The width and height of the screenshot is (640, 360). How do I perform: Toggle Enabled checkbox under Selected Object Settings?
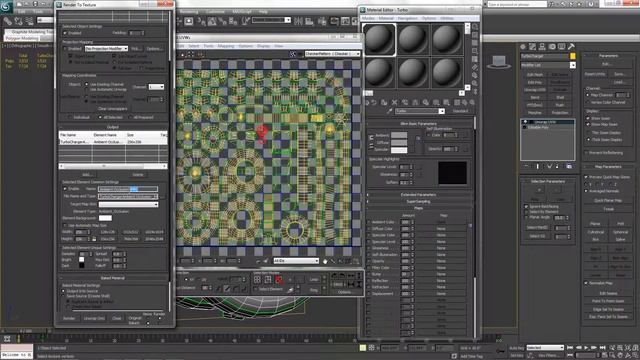(x=65, y=33)
